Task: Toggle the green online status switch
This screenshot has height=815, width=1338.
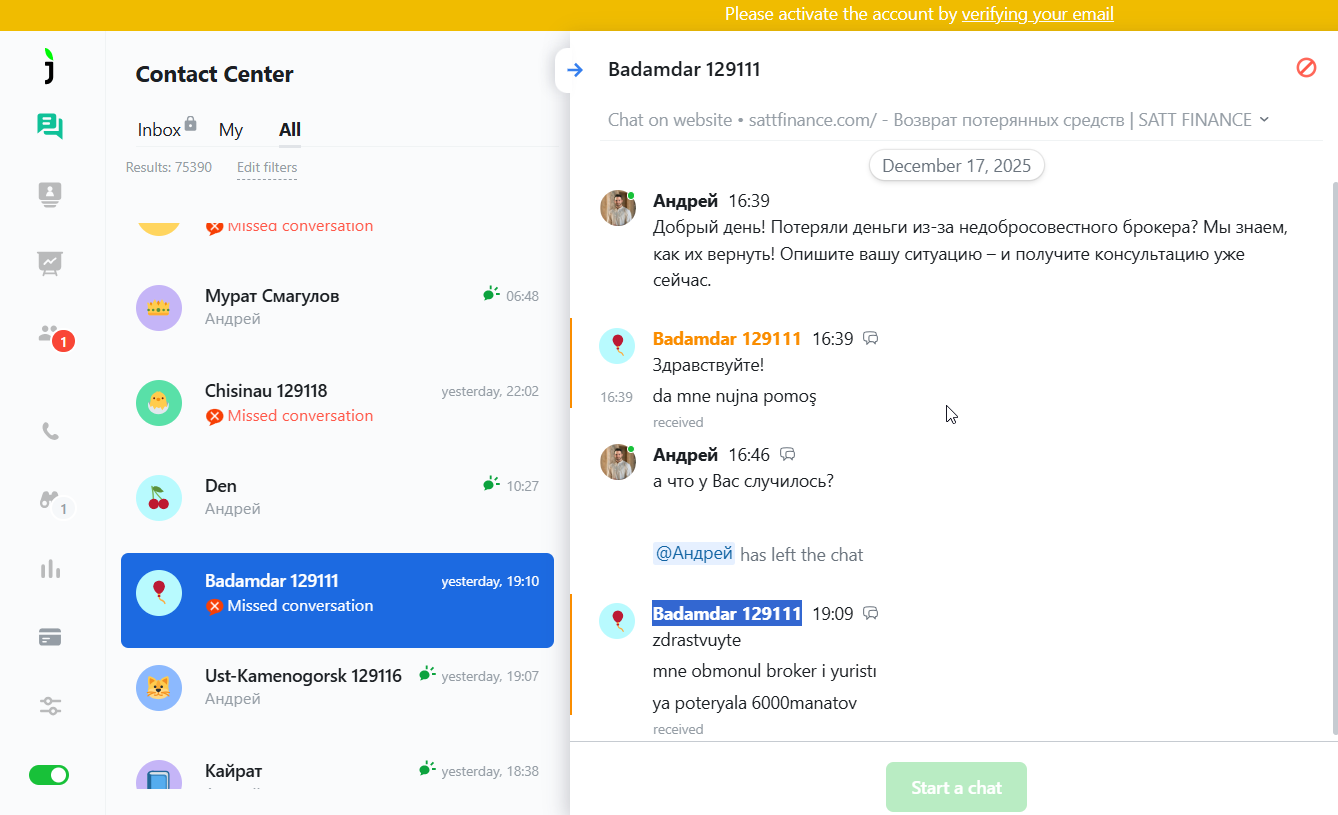Action: click(x=49, y=775)
